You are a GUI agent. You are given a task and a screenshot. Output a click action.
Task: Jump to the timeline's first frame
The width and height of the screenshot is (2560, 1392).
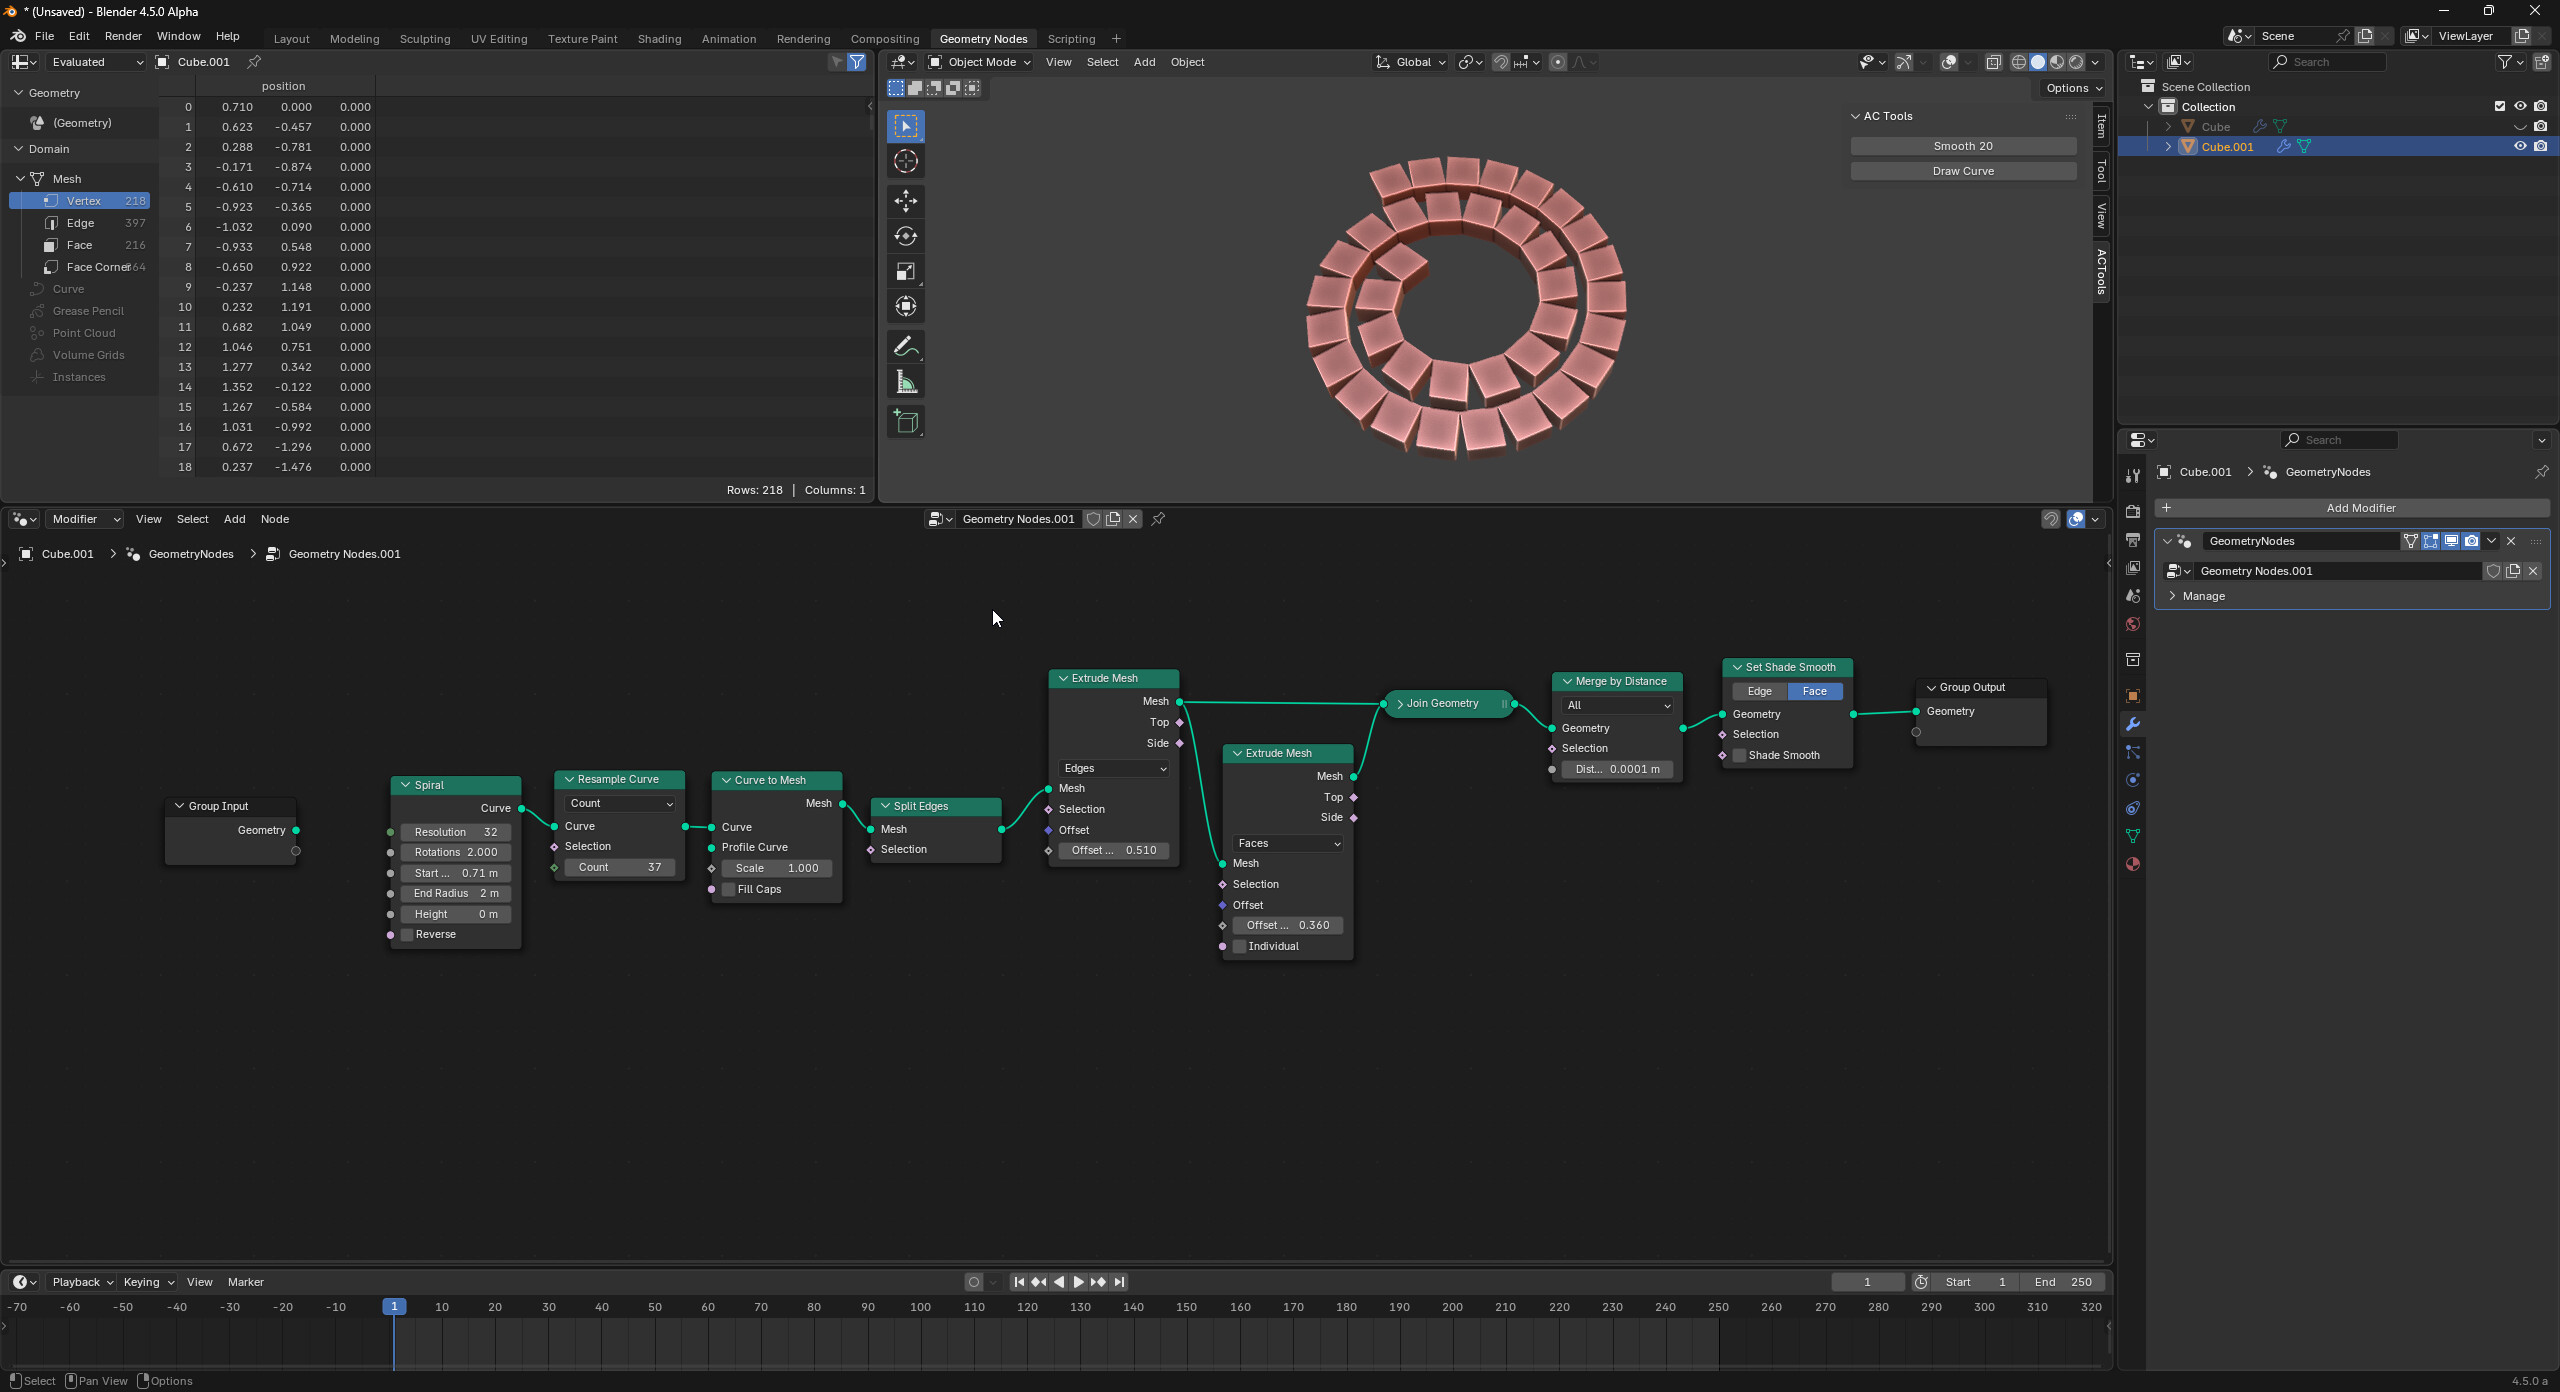point(1018,1282)
